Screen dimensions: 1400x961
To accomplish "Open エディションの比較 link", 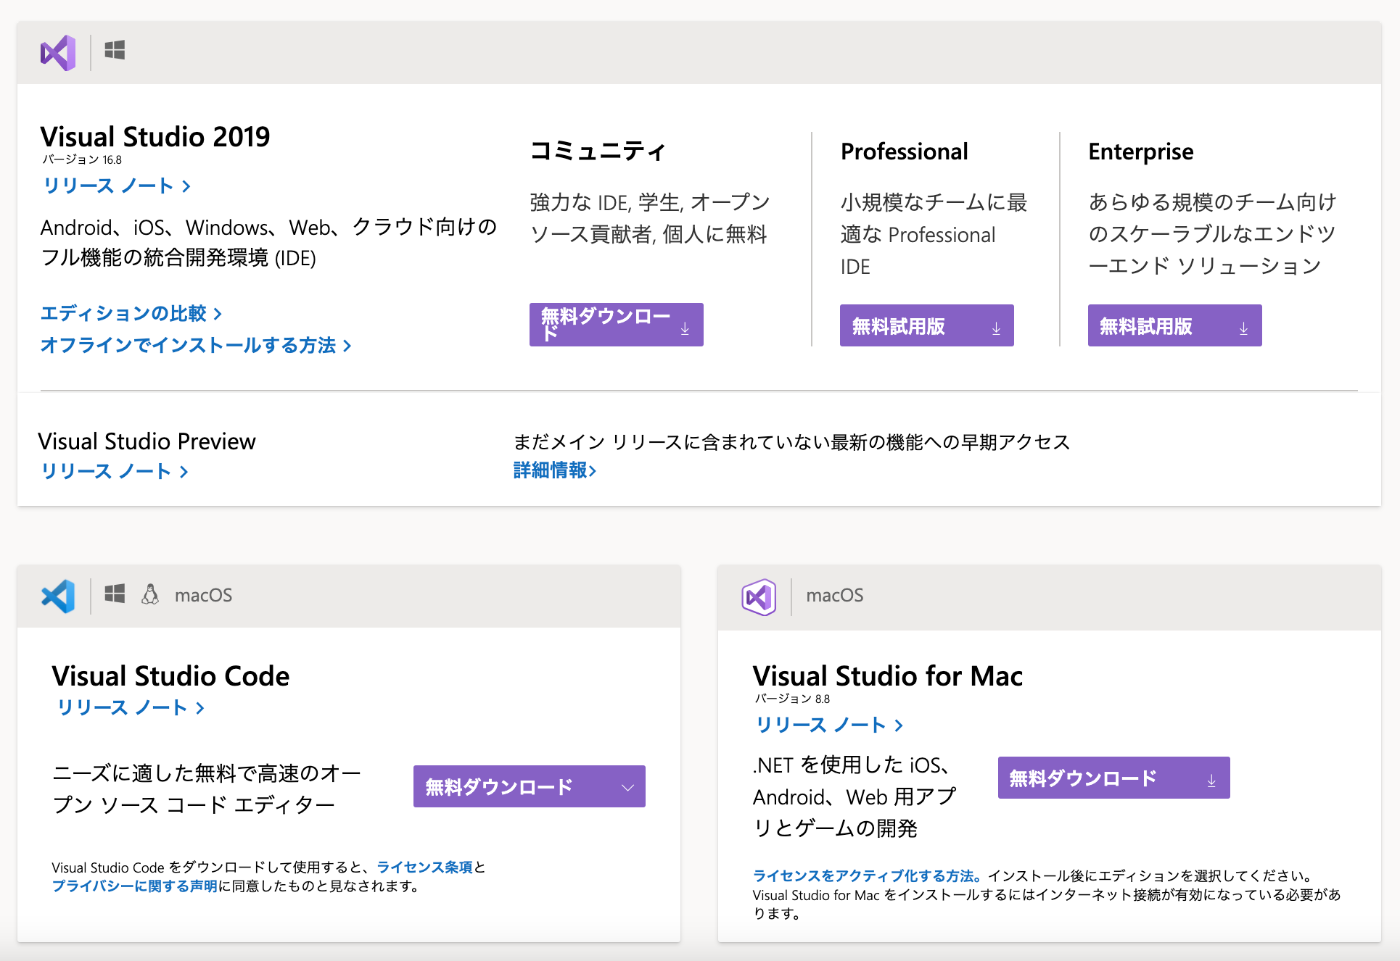I will coord(131,314).
